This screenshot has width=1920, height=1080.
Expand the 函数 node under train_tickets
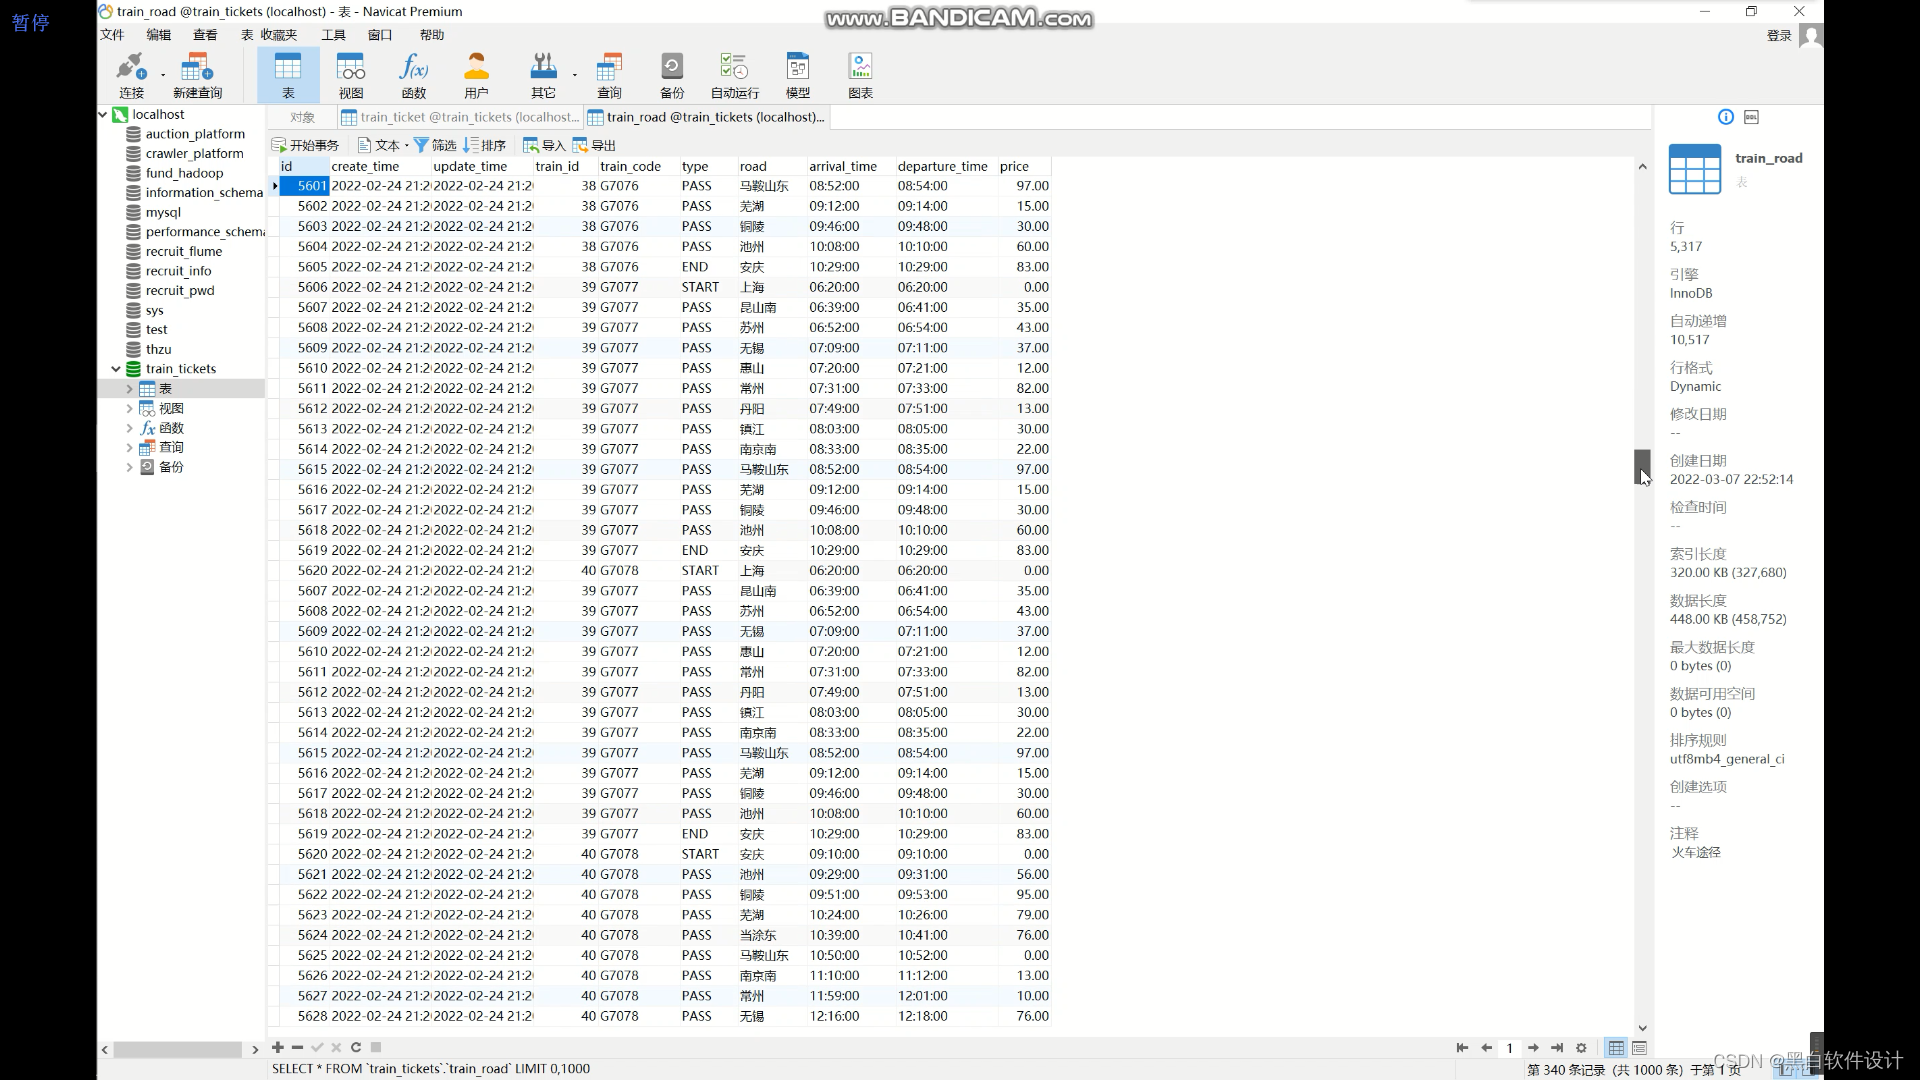[x=128, y=426]
